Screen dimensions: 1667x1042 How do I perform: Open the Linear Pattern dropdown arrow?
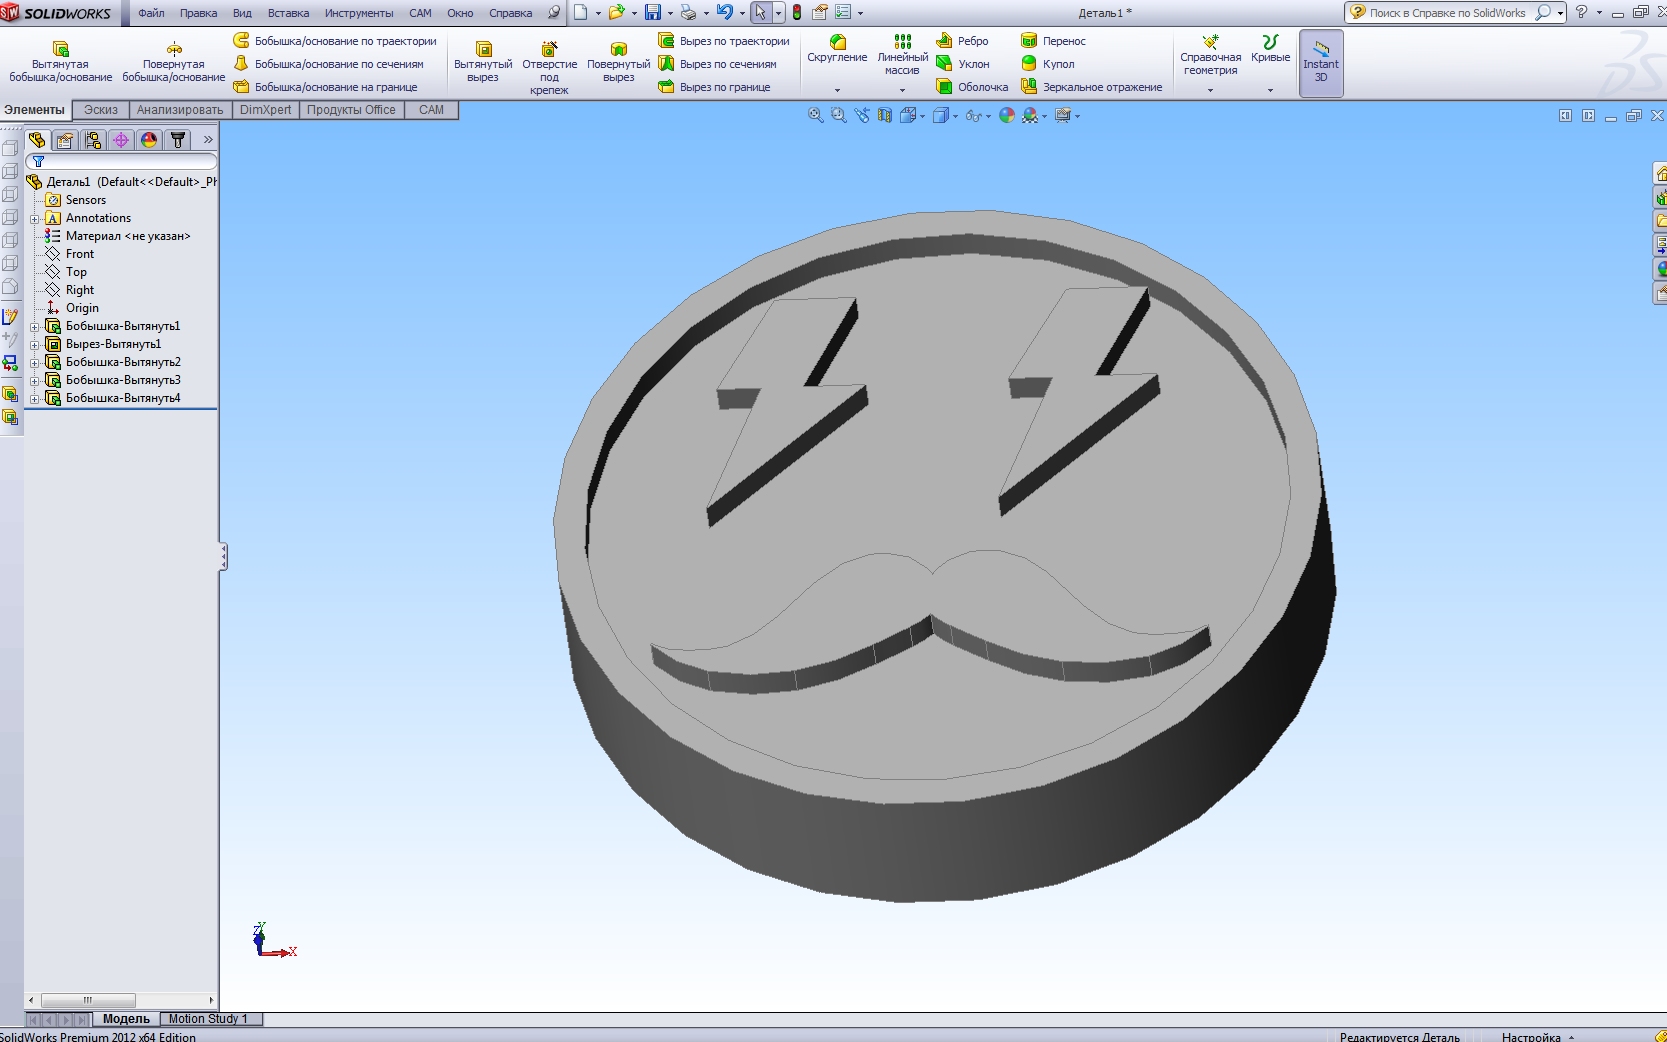[902, 90]
